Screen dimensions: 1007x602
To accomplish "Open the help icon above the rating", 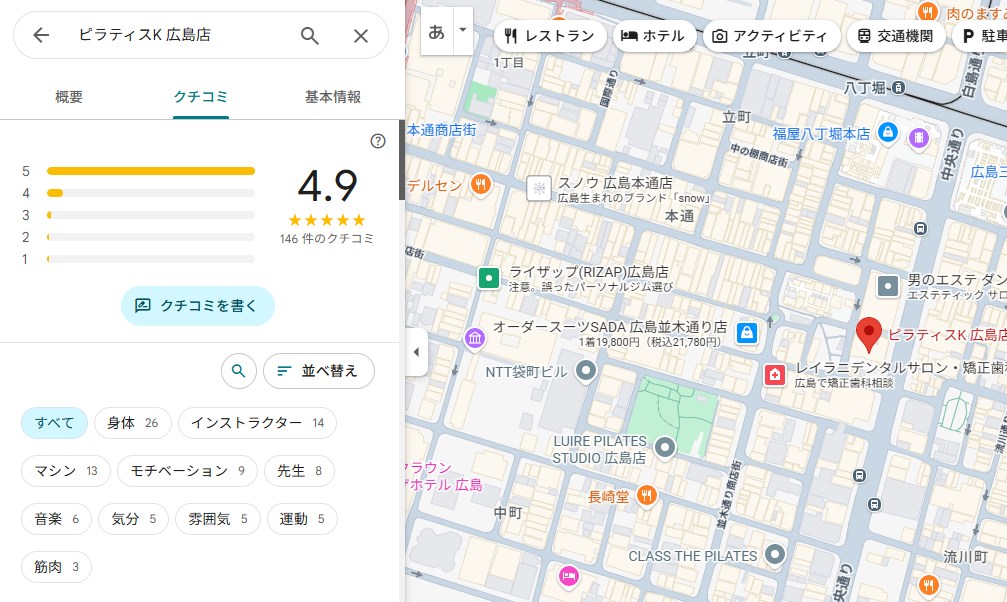I will [378, 141].
